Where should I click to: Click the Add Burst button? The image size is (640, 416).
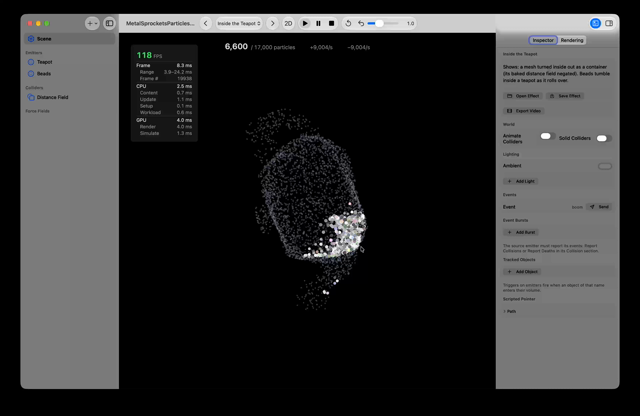click(x=521, y=232)
